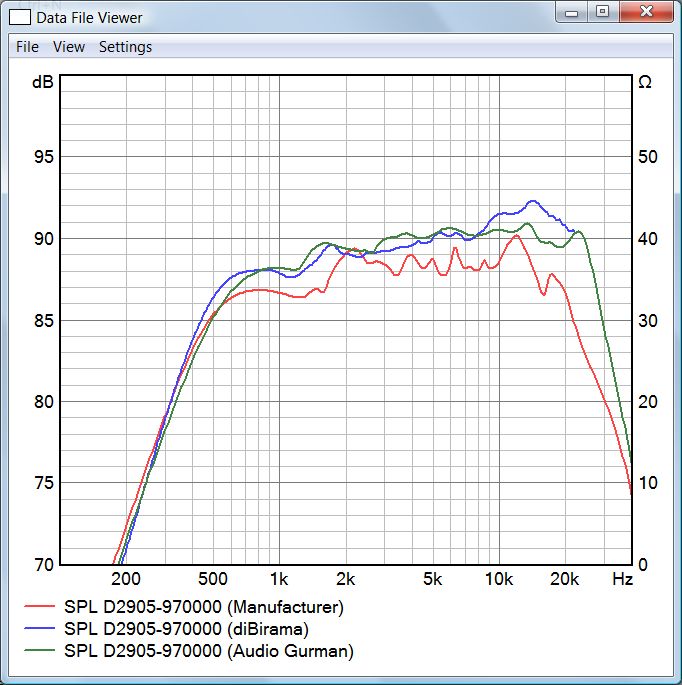Click the '5k' frequency axis label
Viewport: 682px width, 685px height.
[433, 579]
